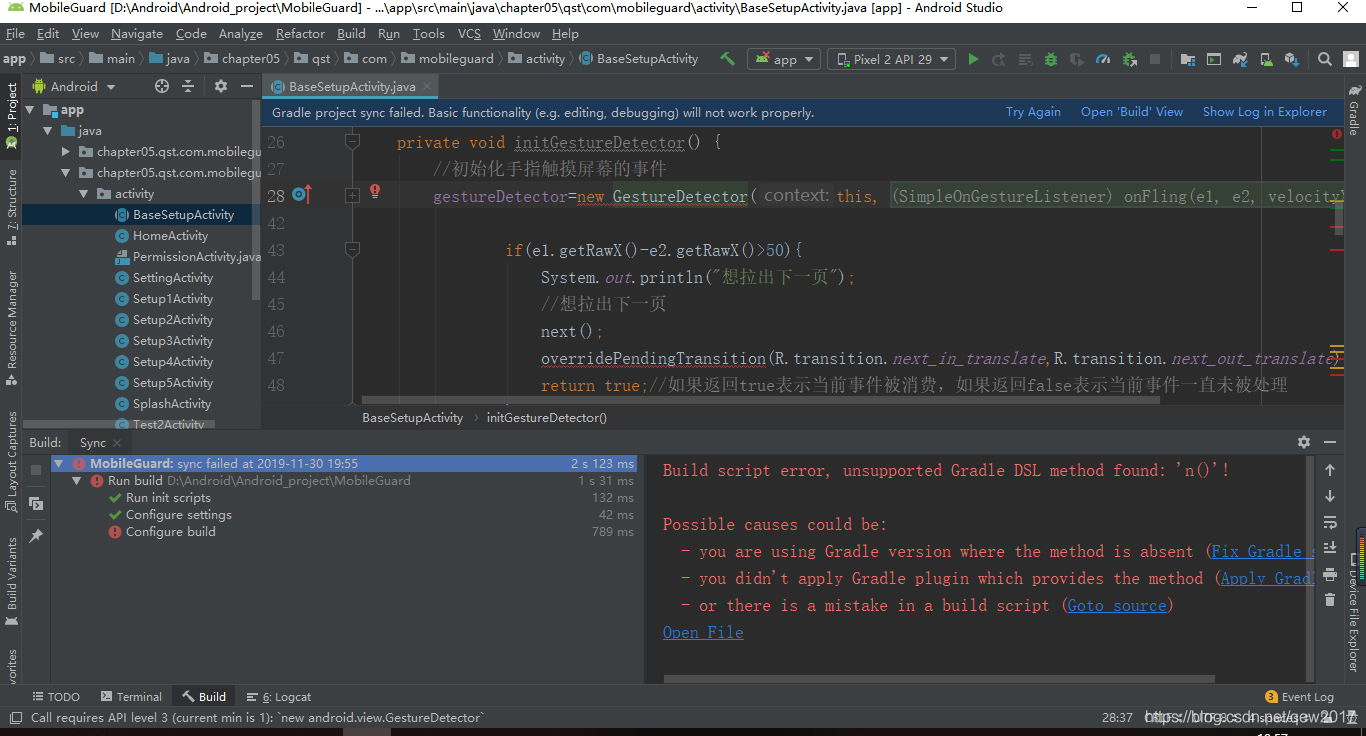
Task: Open the Profiler gauge icon in toolbar
Action: pyautogui.click(x=1103, y=59)
